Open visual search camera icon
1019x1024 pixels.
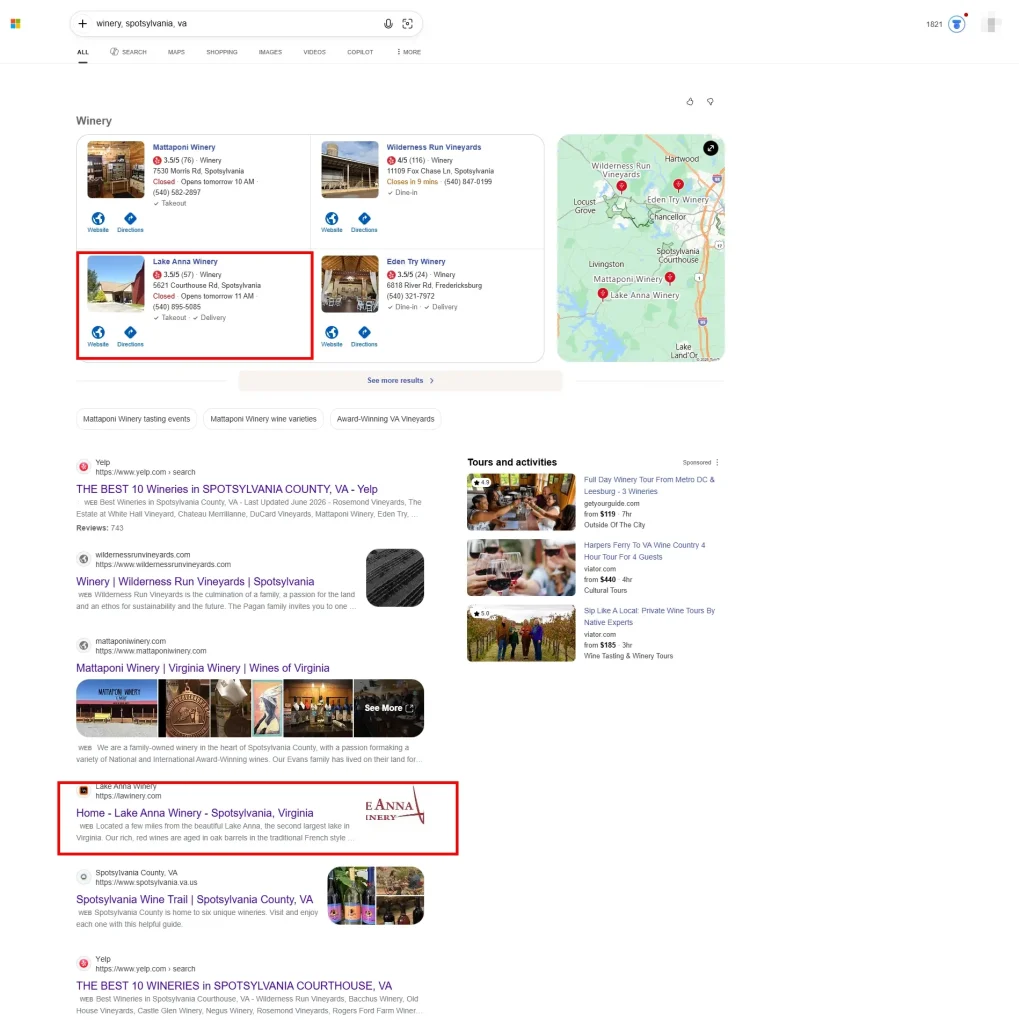(408, 24)
